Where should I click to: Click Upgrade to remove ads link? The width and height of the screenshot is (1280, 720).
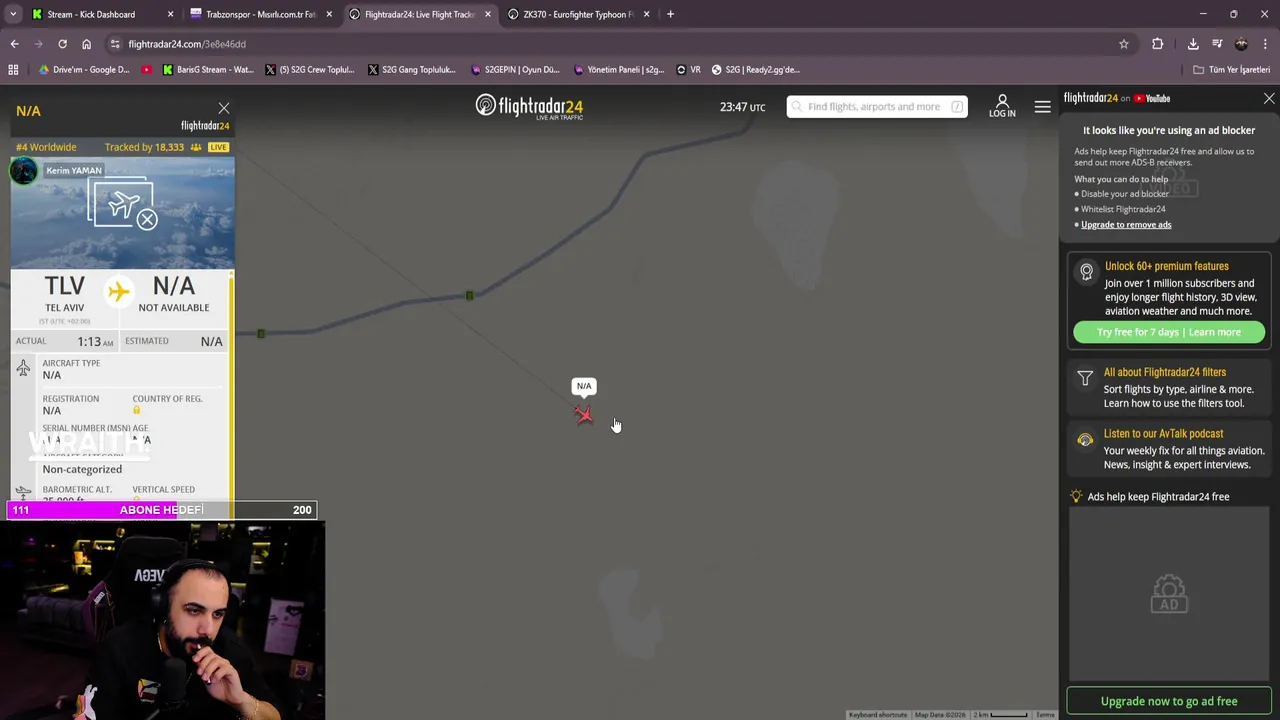click(x=1126, y=224)
